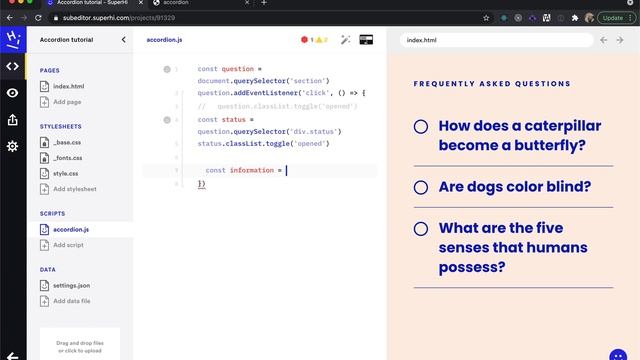Viewport: 640px width, 360px height.
Task: Open the chat help bubble
Action: (618, 356)
